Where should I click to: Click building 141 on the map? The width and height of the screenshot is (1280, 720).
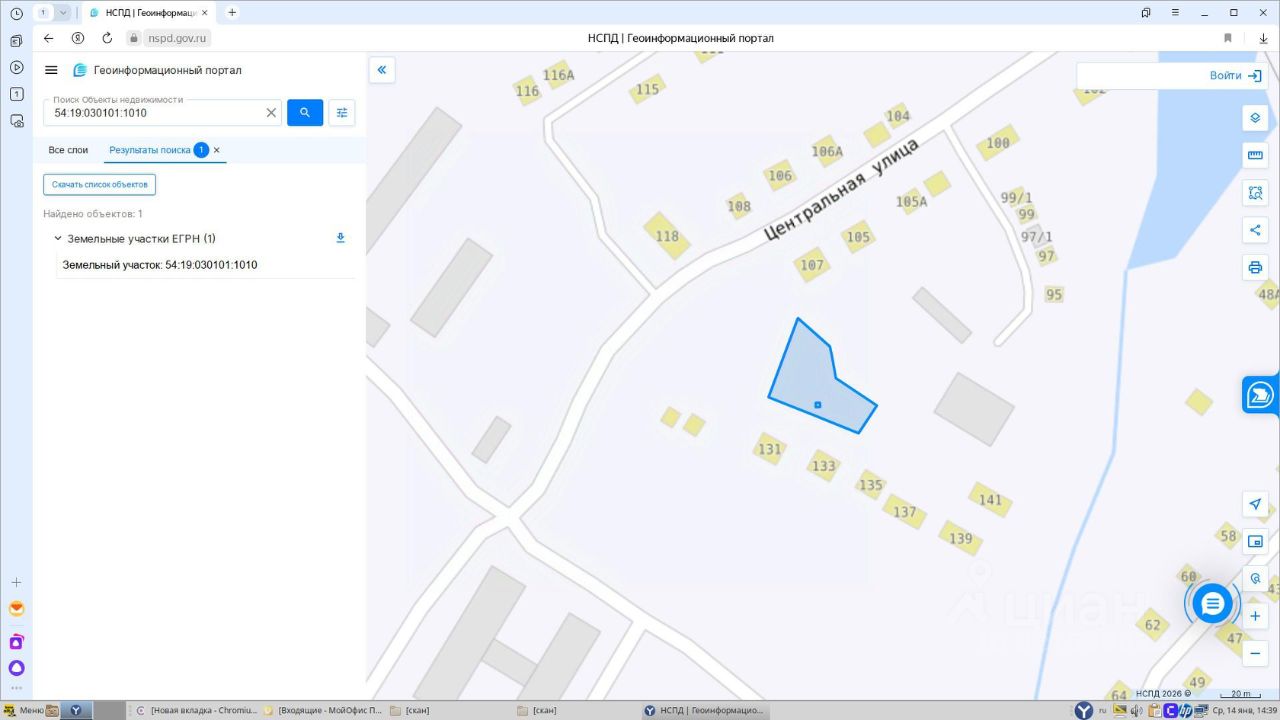click(x=990, y=499)
